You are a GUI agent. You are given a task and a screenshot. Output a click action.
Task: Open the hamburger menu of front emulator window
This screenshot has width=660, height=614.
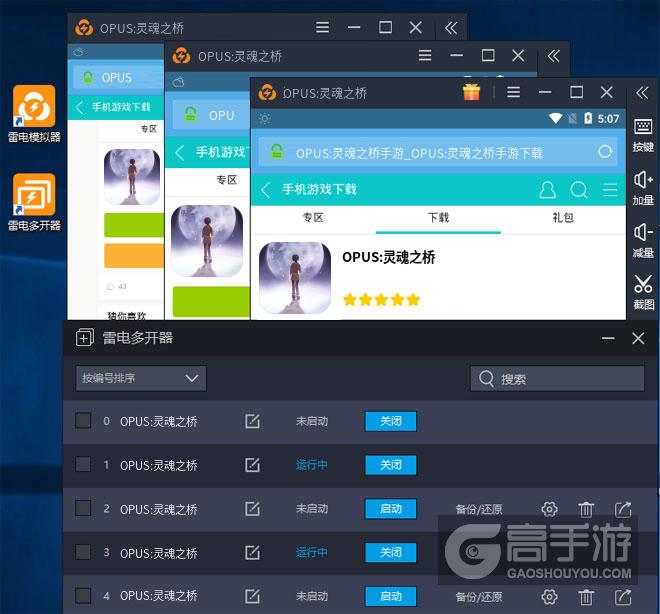(514, 92)
